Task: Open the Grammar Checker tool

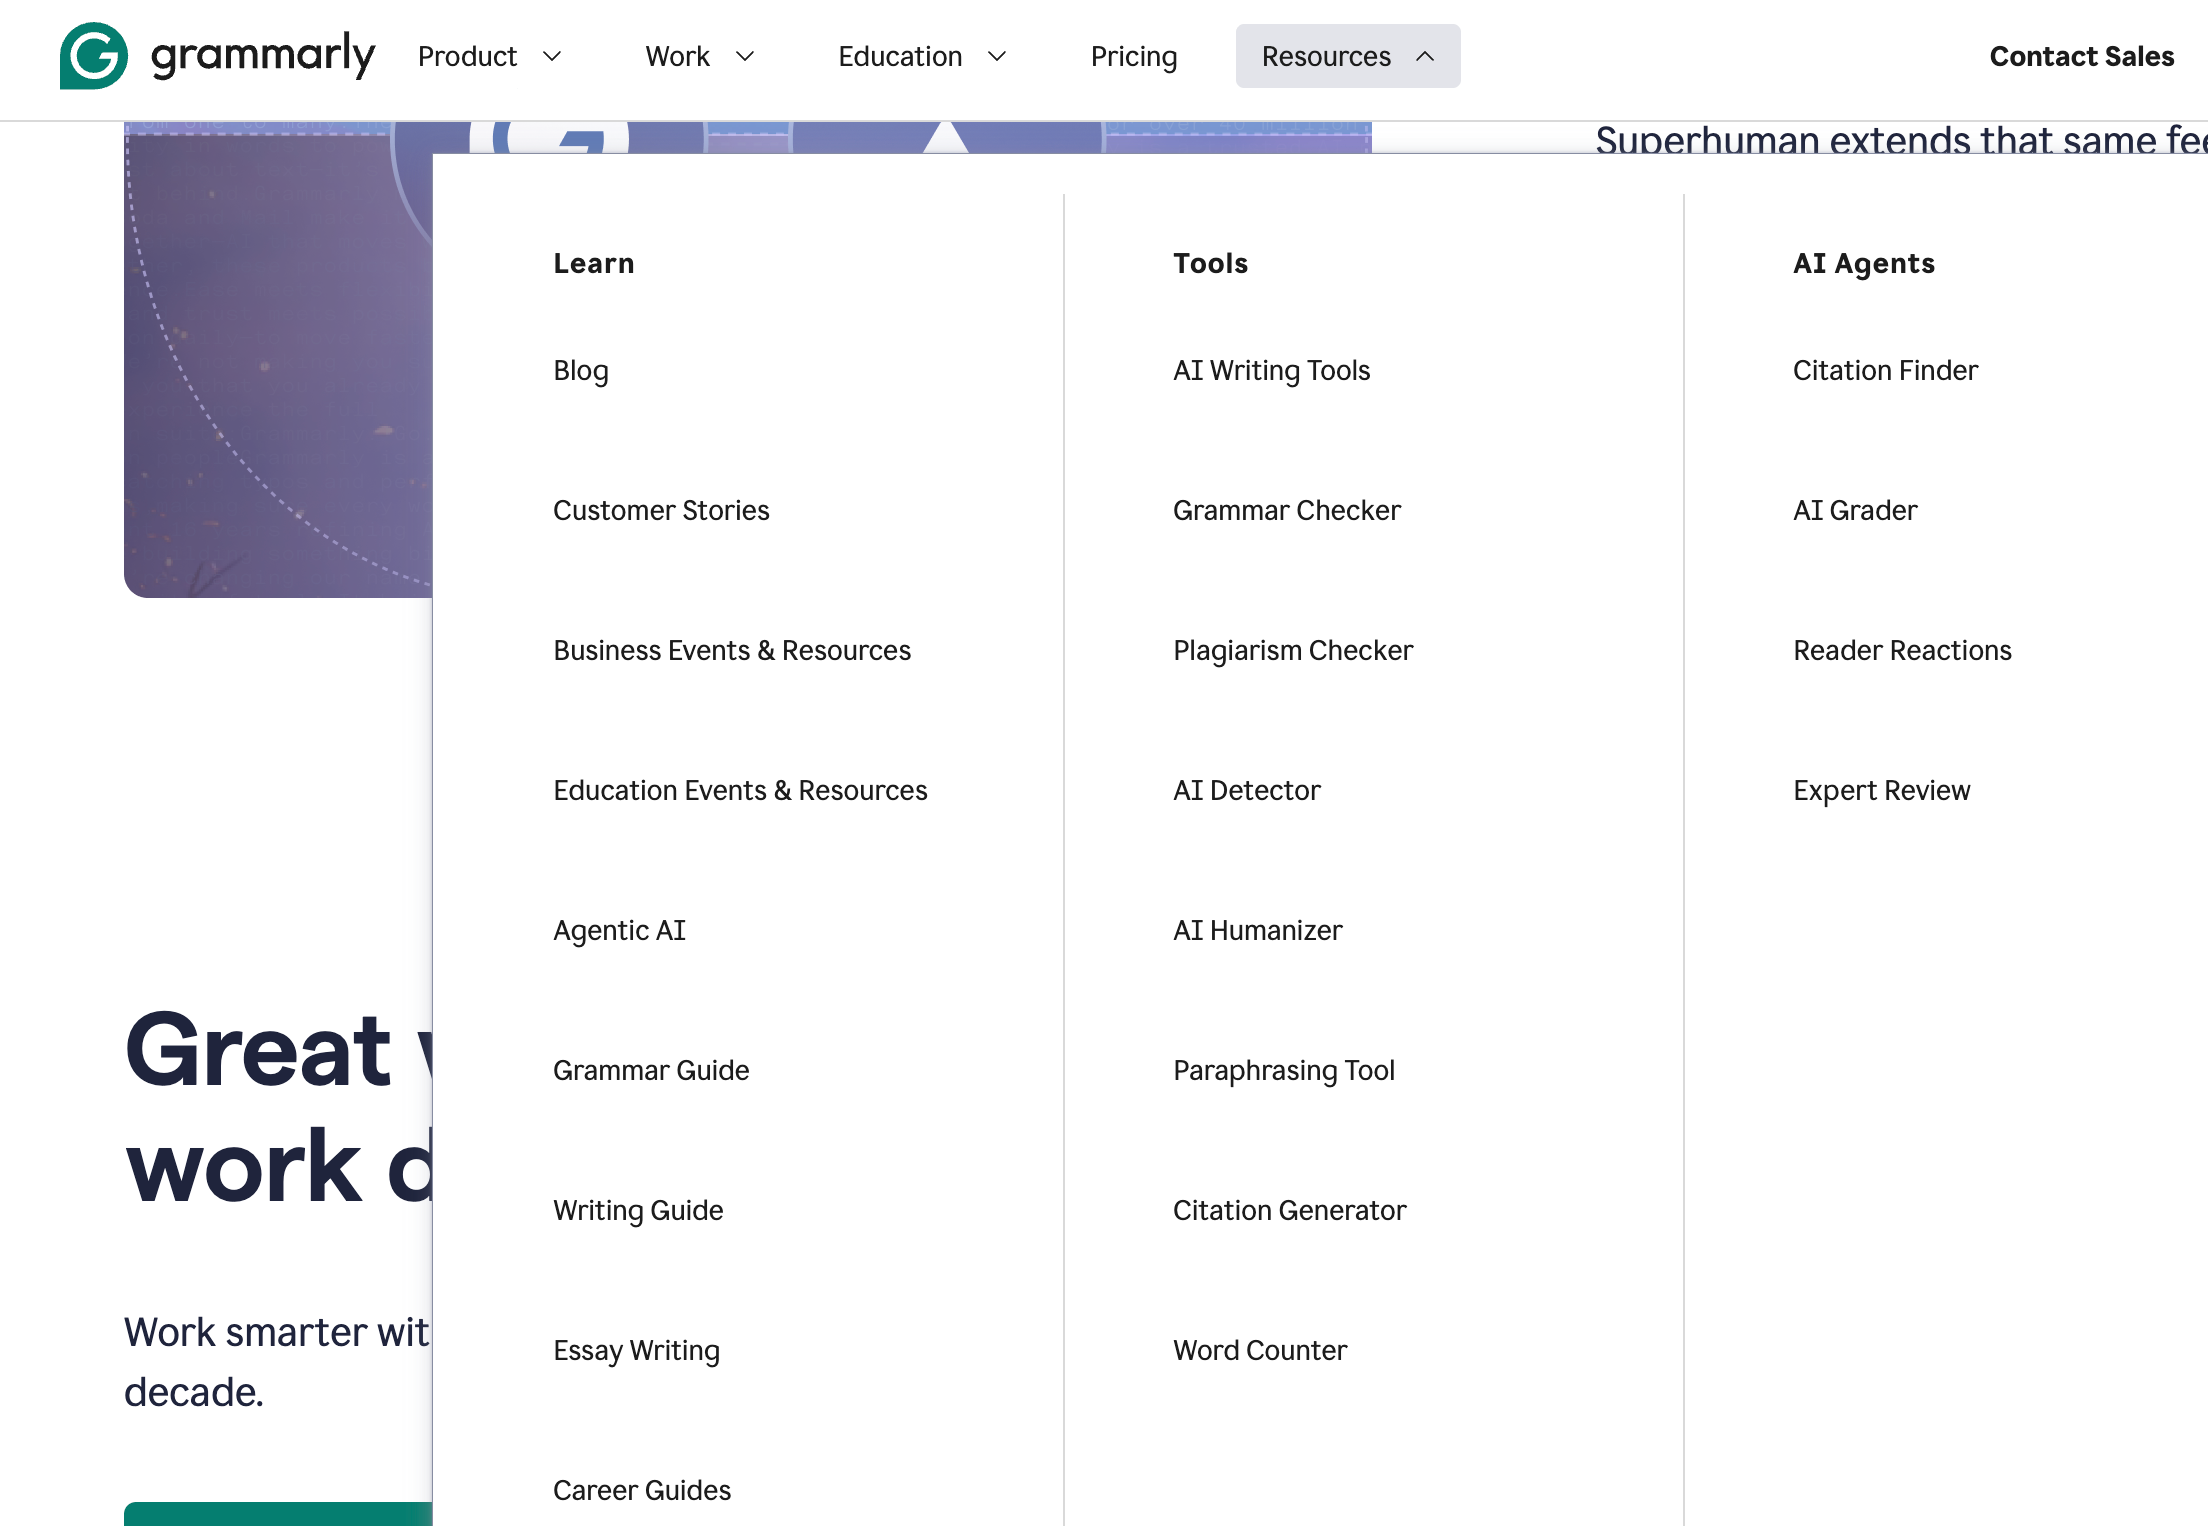Action: [x=1286, y=511]
